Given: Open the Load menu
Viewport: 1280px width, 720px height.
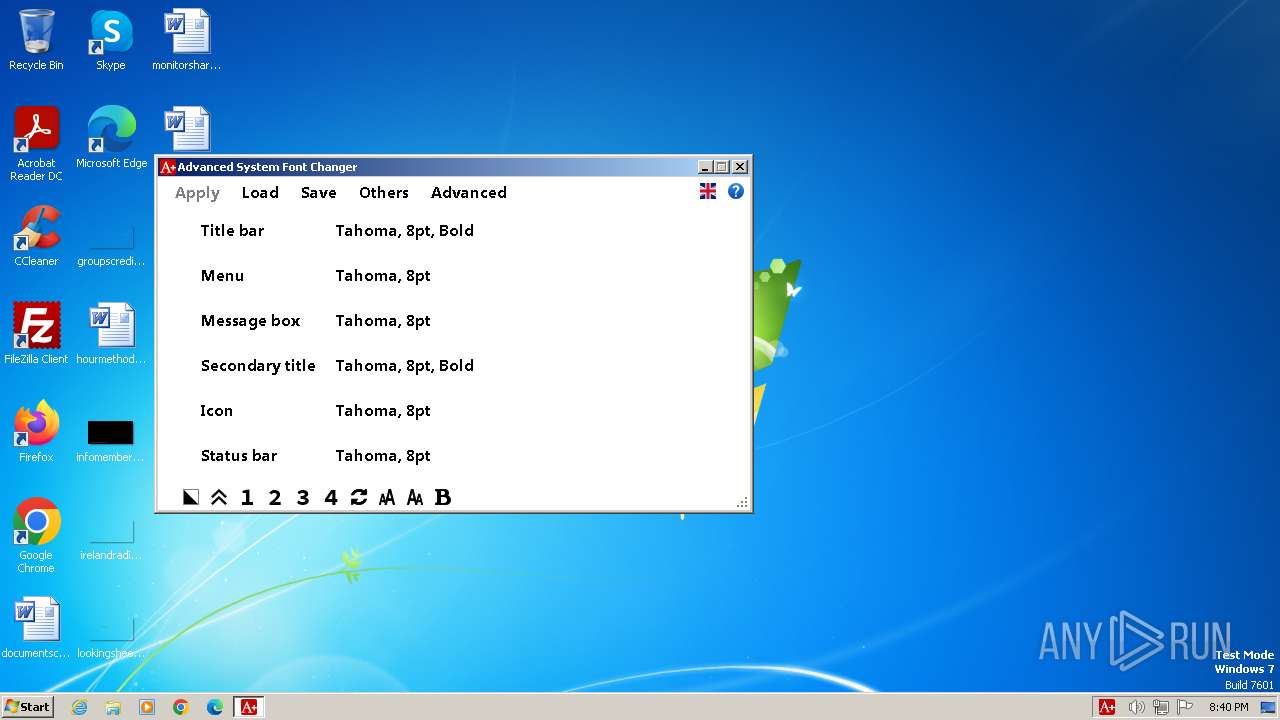Looking at the screenshot, I should click(260, 193).
